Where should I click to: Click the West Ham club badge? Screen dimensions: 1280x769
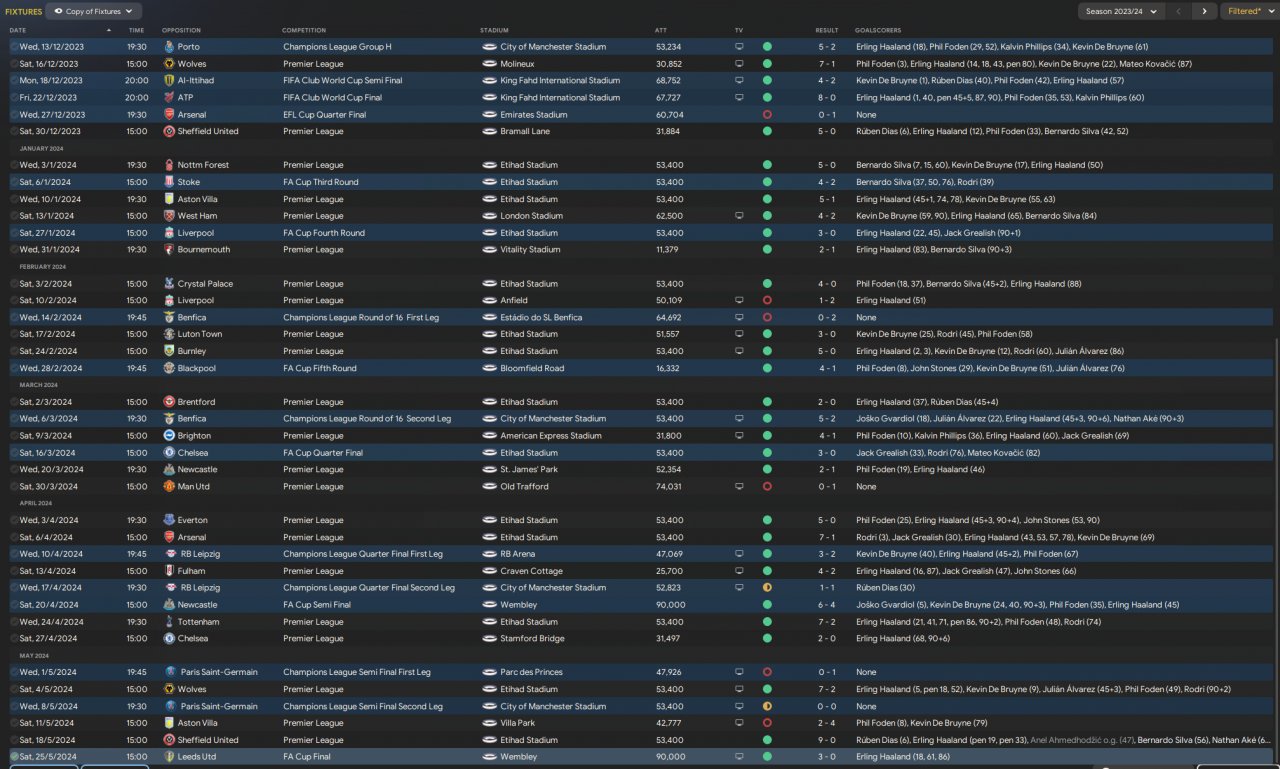[x=169, y=216]
